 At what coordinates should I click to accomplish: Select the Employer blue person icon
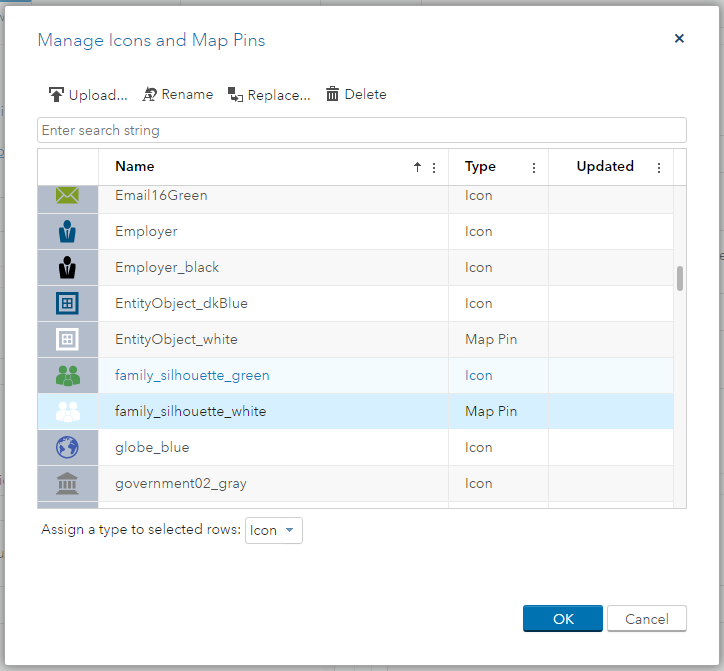click(x=68, y=232)
